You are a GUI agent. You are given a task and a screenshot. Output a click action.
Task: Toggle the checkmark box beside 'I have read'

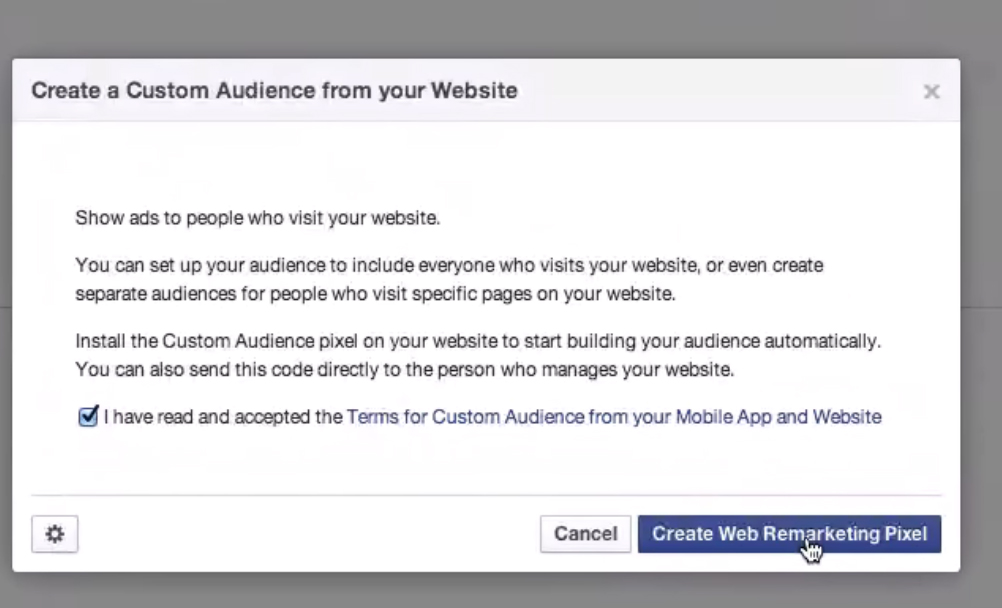88,416
